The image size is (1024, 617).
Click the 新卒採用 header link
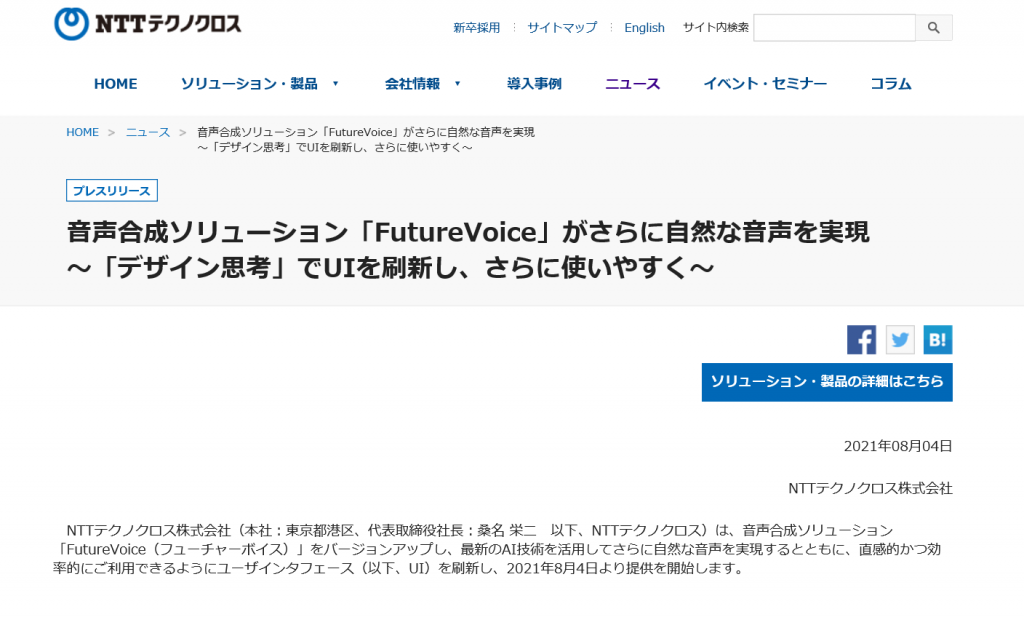tap(476, 28)
